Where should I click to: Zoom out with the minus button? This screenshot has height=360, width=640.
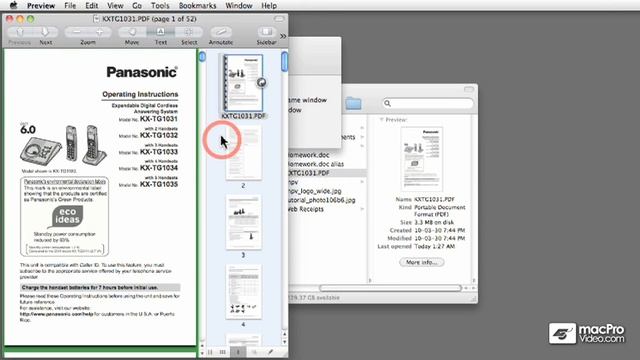[x=77, y=32]
